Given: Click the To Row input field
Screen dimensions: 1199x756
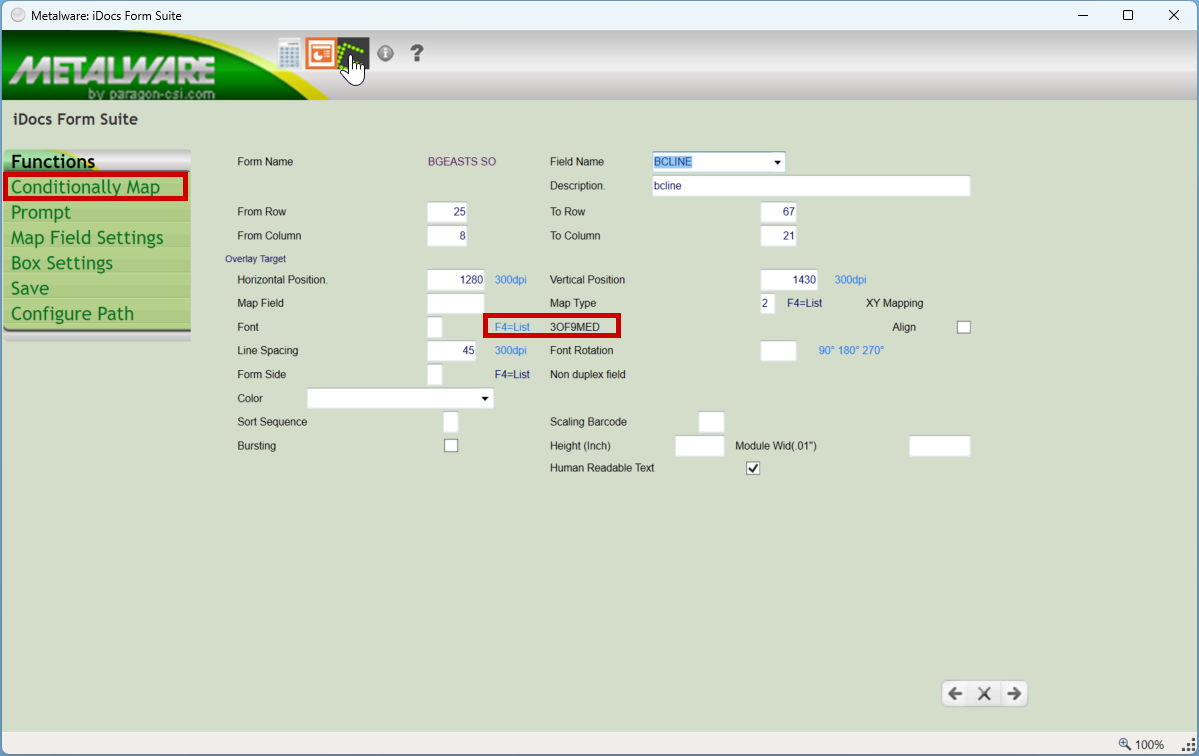Looking at the screenshot, I should tap(778, 212).
